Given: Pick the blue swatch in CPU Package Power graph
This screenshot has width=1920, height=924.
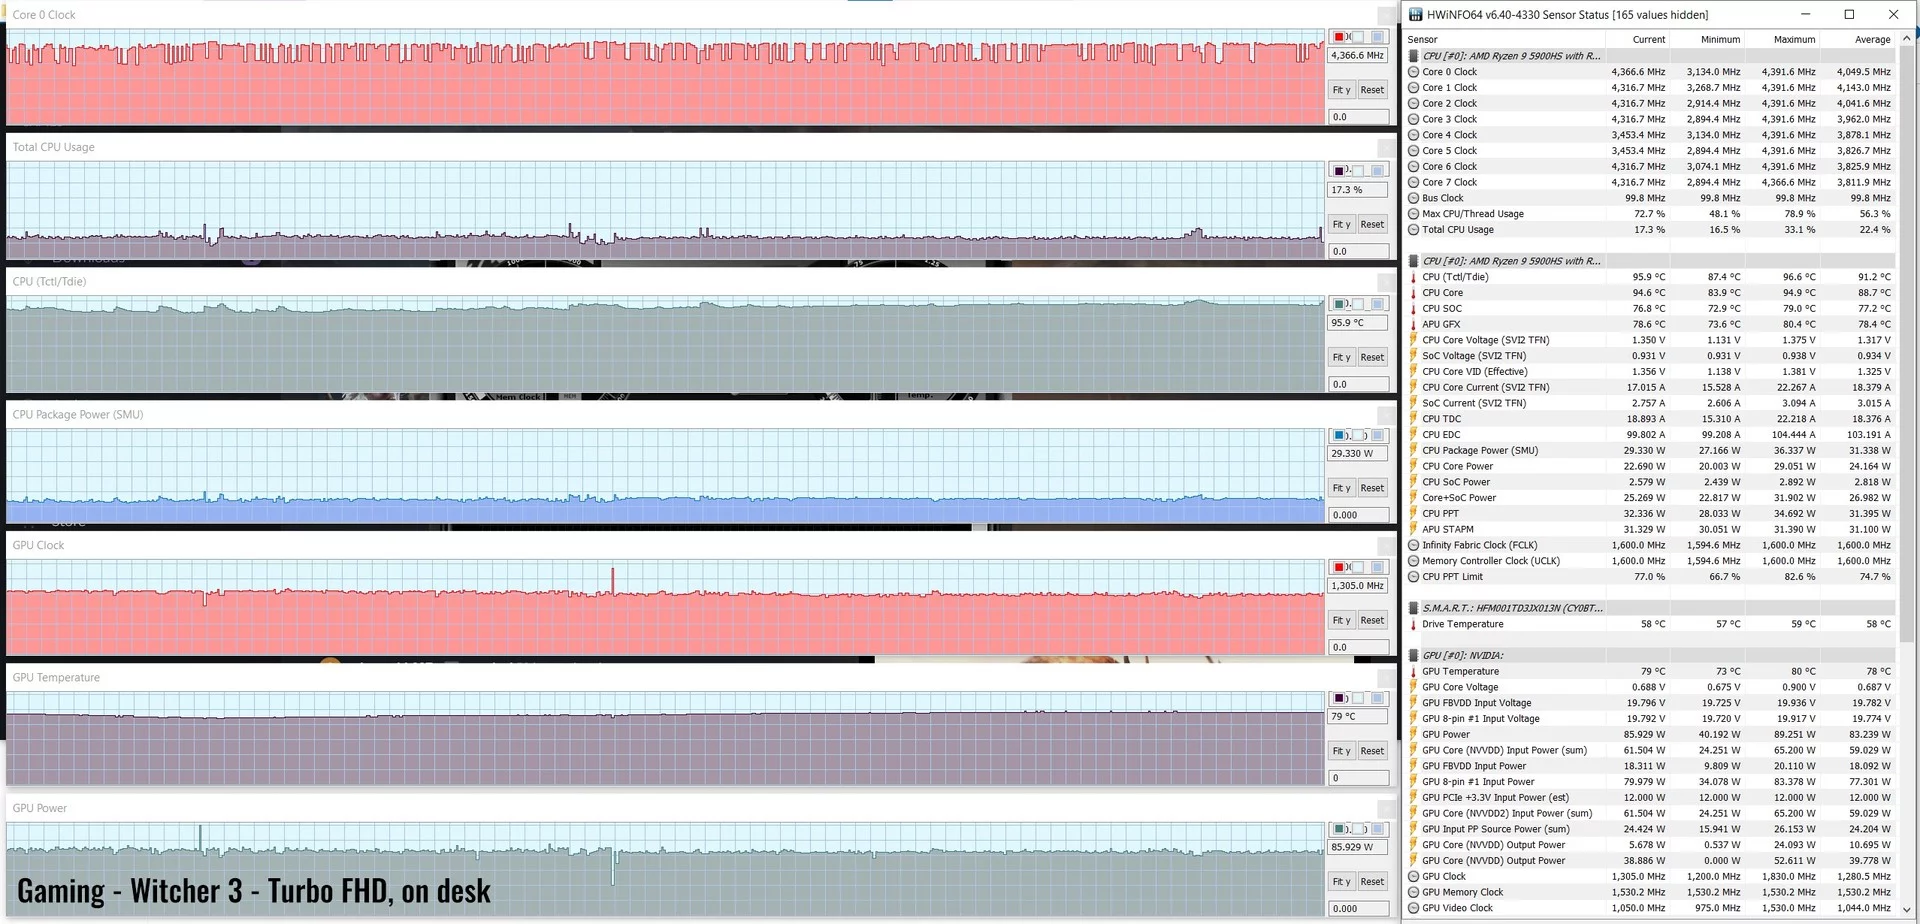Looking at the screenshot, I should (1339, 436).
